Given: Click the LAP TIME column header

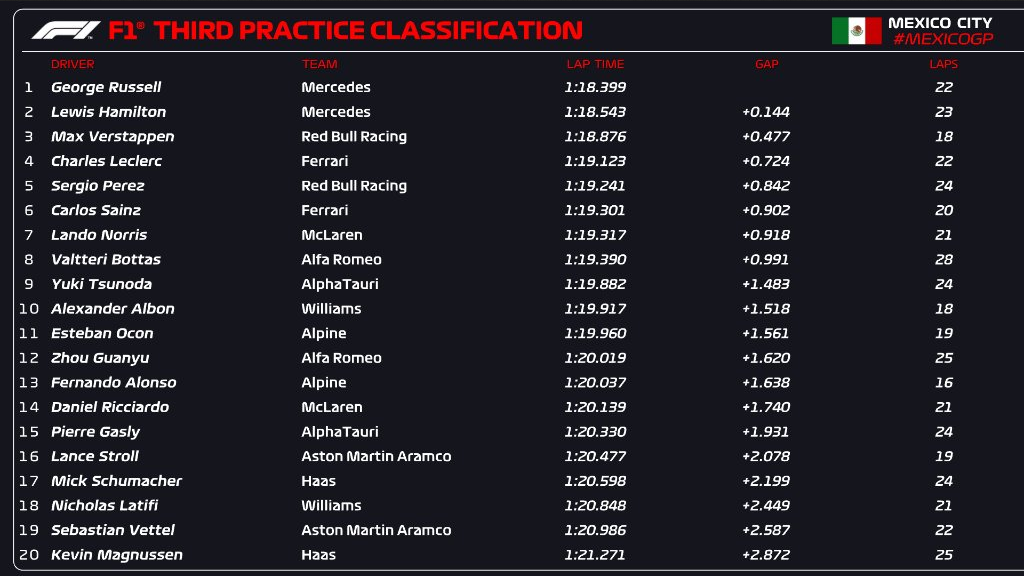Looking at the screenshot, I should [595, 64].
